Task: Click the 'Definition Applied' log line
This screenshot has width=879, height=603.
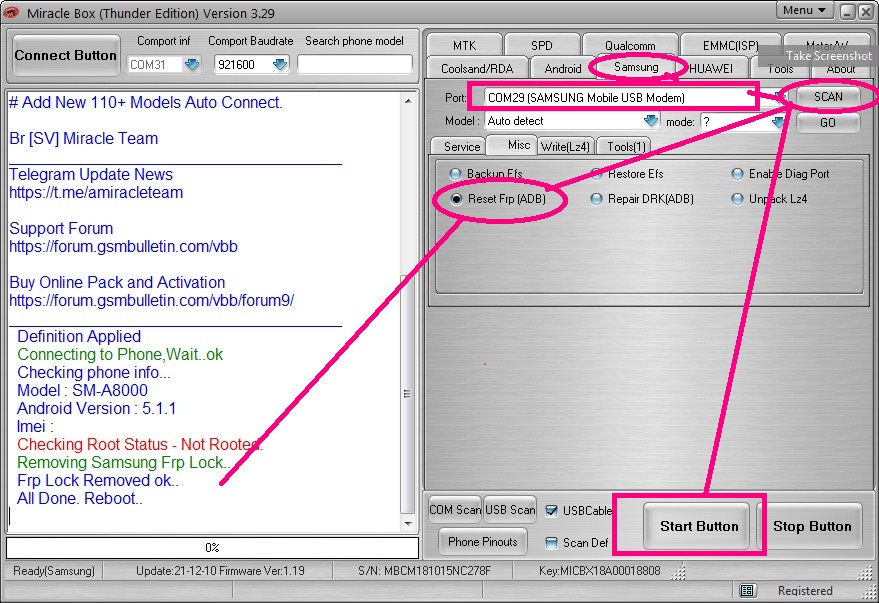Action: (79, 337)
